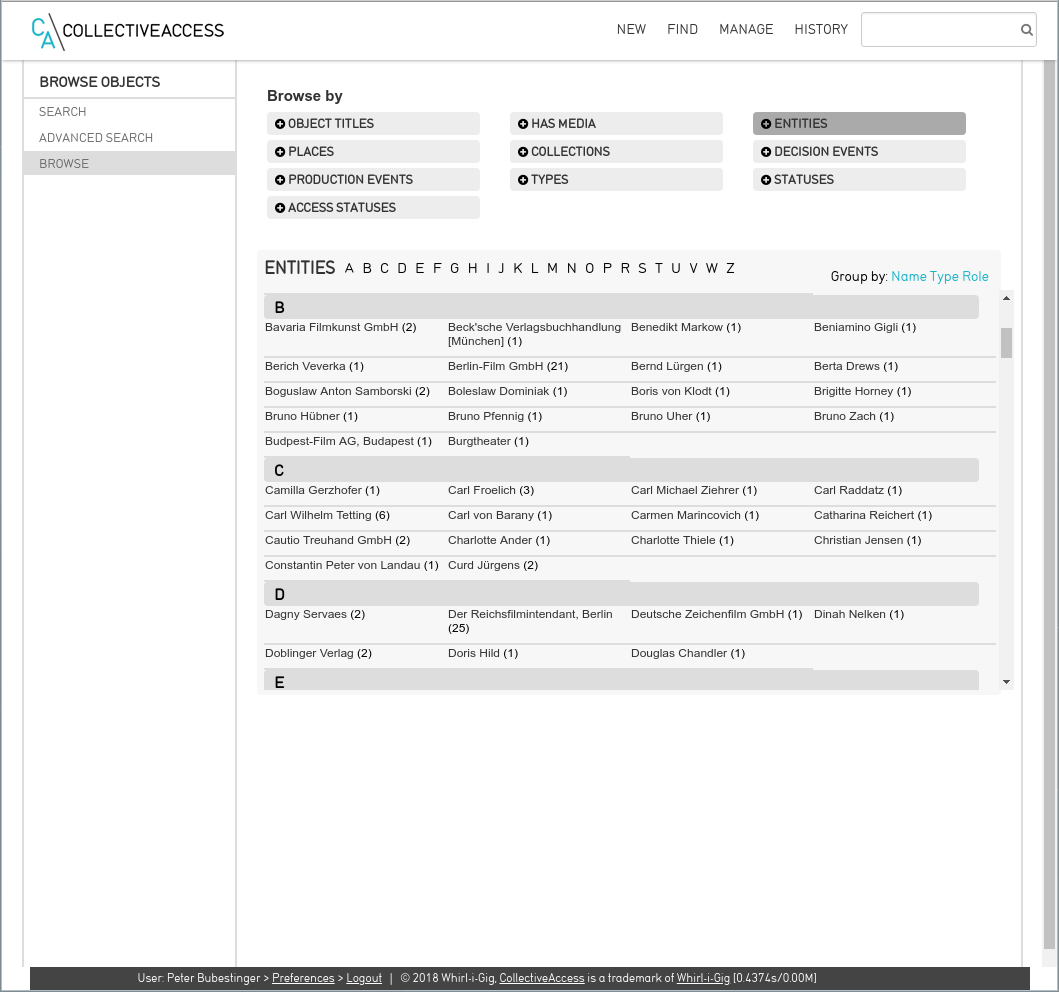Click plus icon beside Collections facet

[523, 152]
